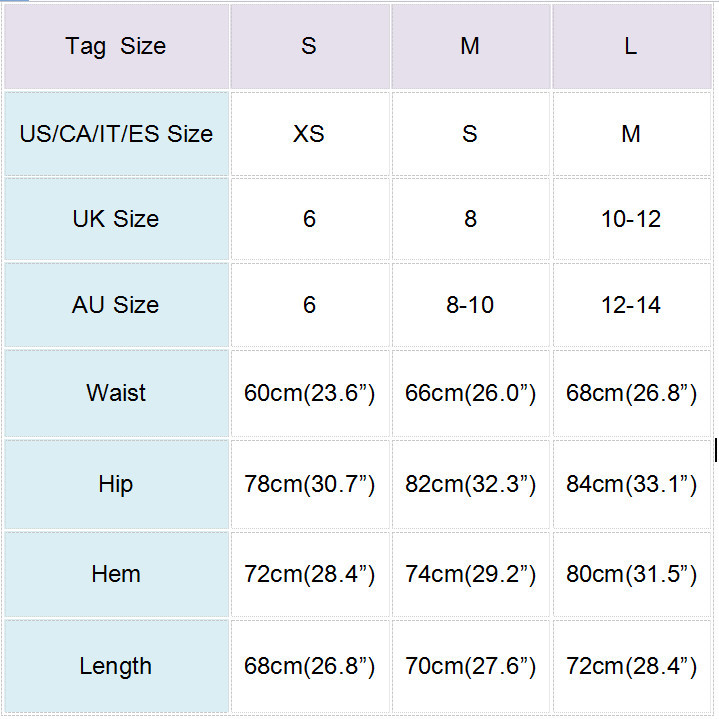This screenshot has height=719, width=719.
Task: Select the Hip row label
Action: 116,484
